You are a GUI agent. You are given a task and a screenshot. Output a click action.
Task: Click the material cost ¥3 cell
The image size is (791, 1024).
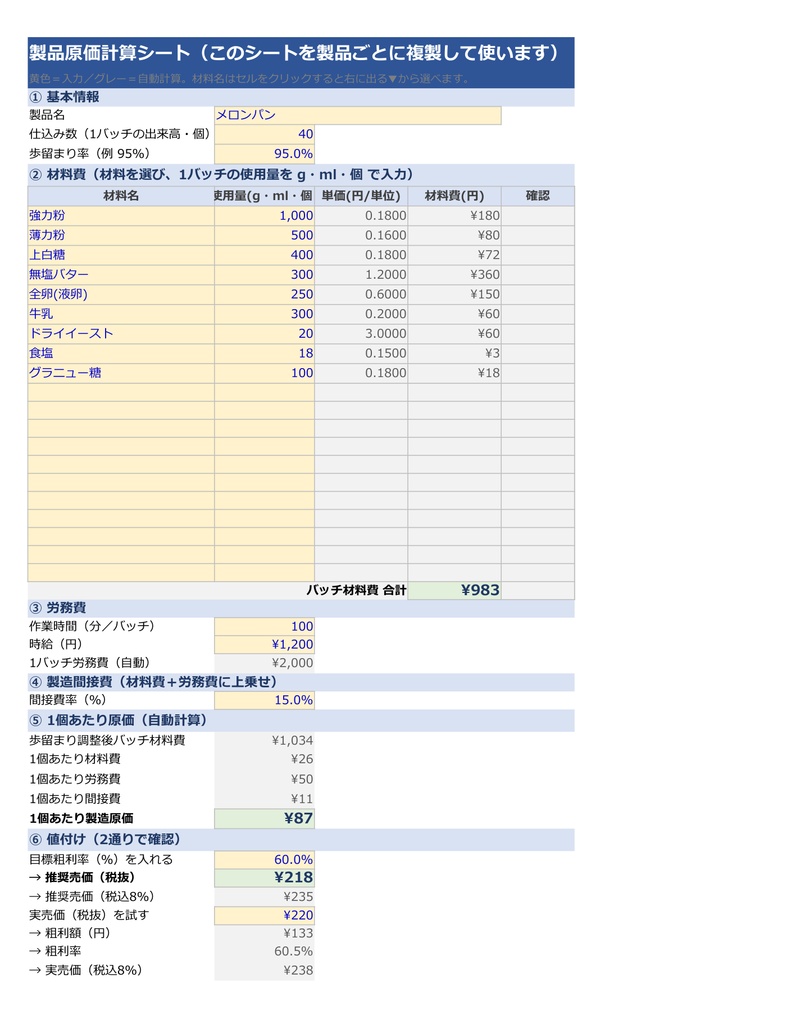pyautogui.click(x=455, y=353)
